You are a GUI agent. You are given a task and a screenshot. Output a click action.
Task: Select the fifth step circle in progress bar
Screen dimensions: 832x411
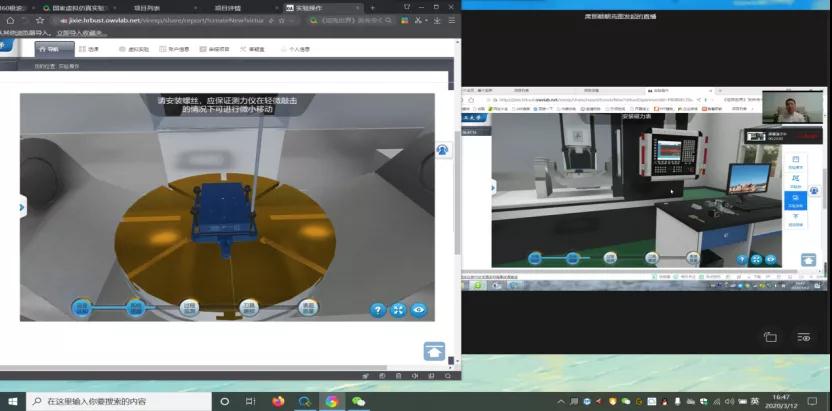coord(310,308)
